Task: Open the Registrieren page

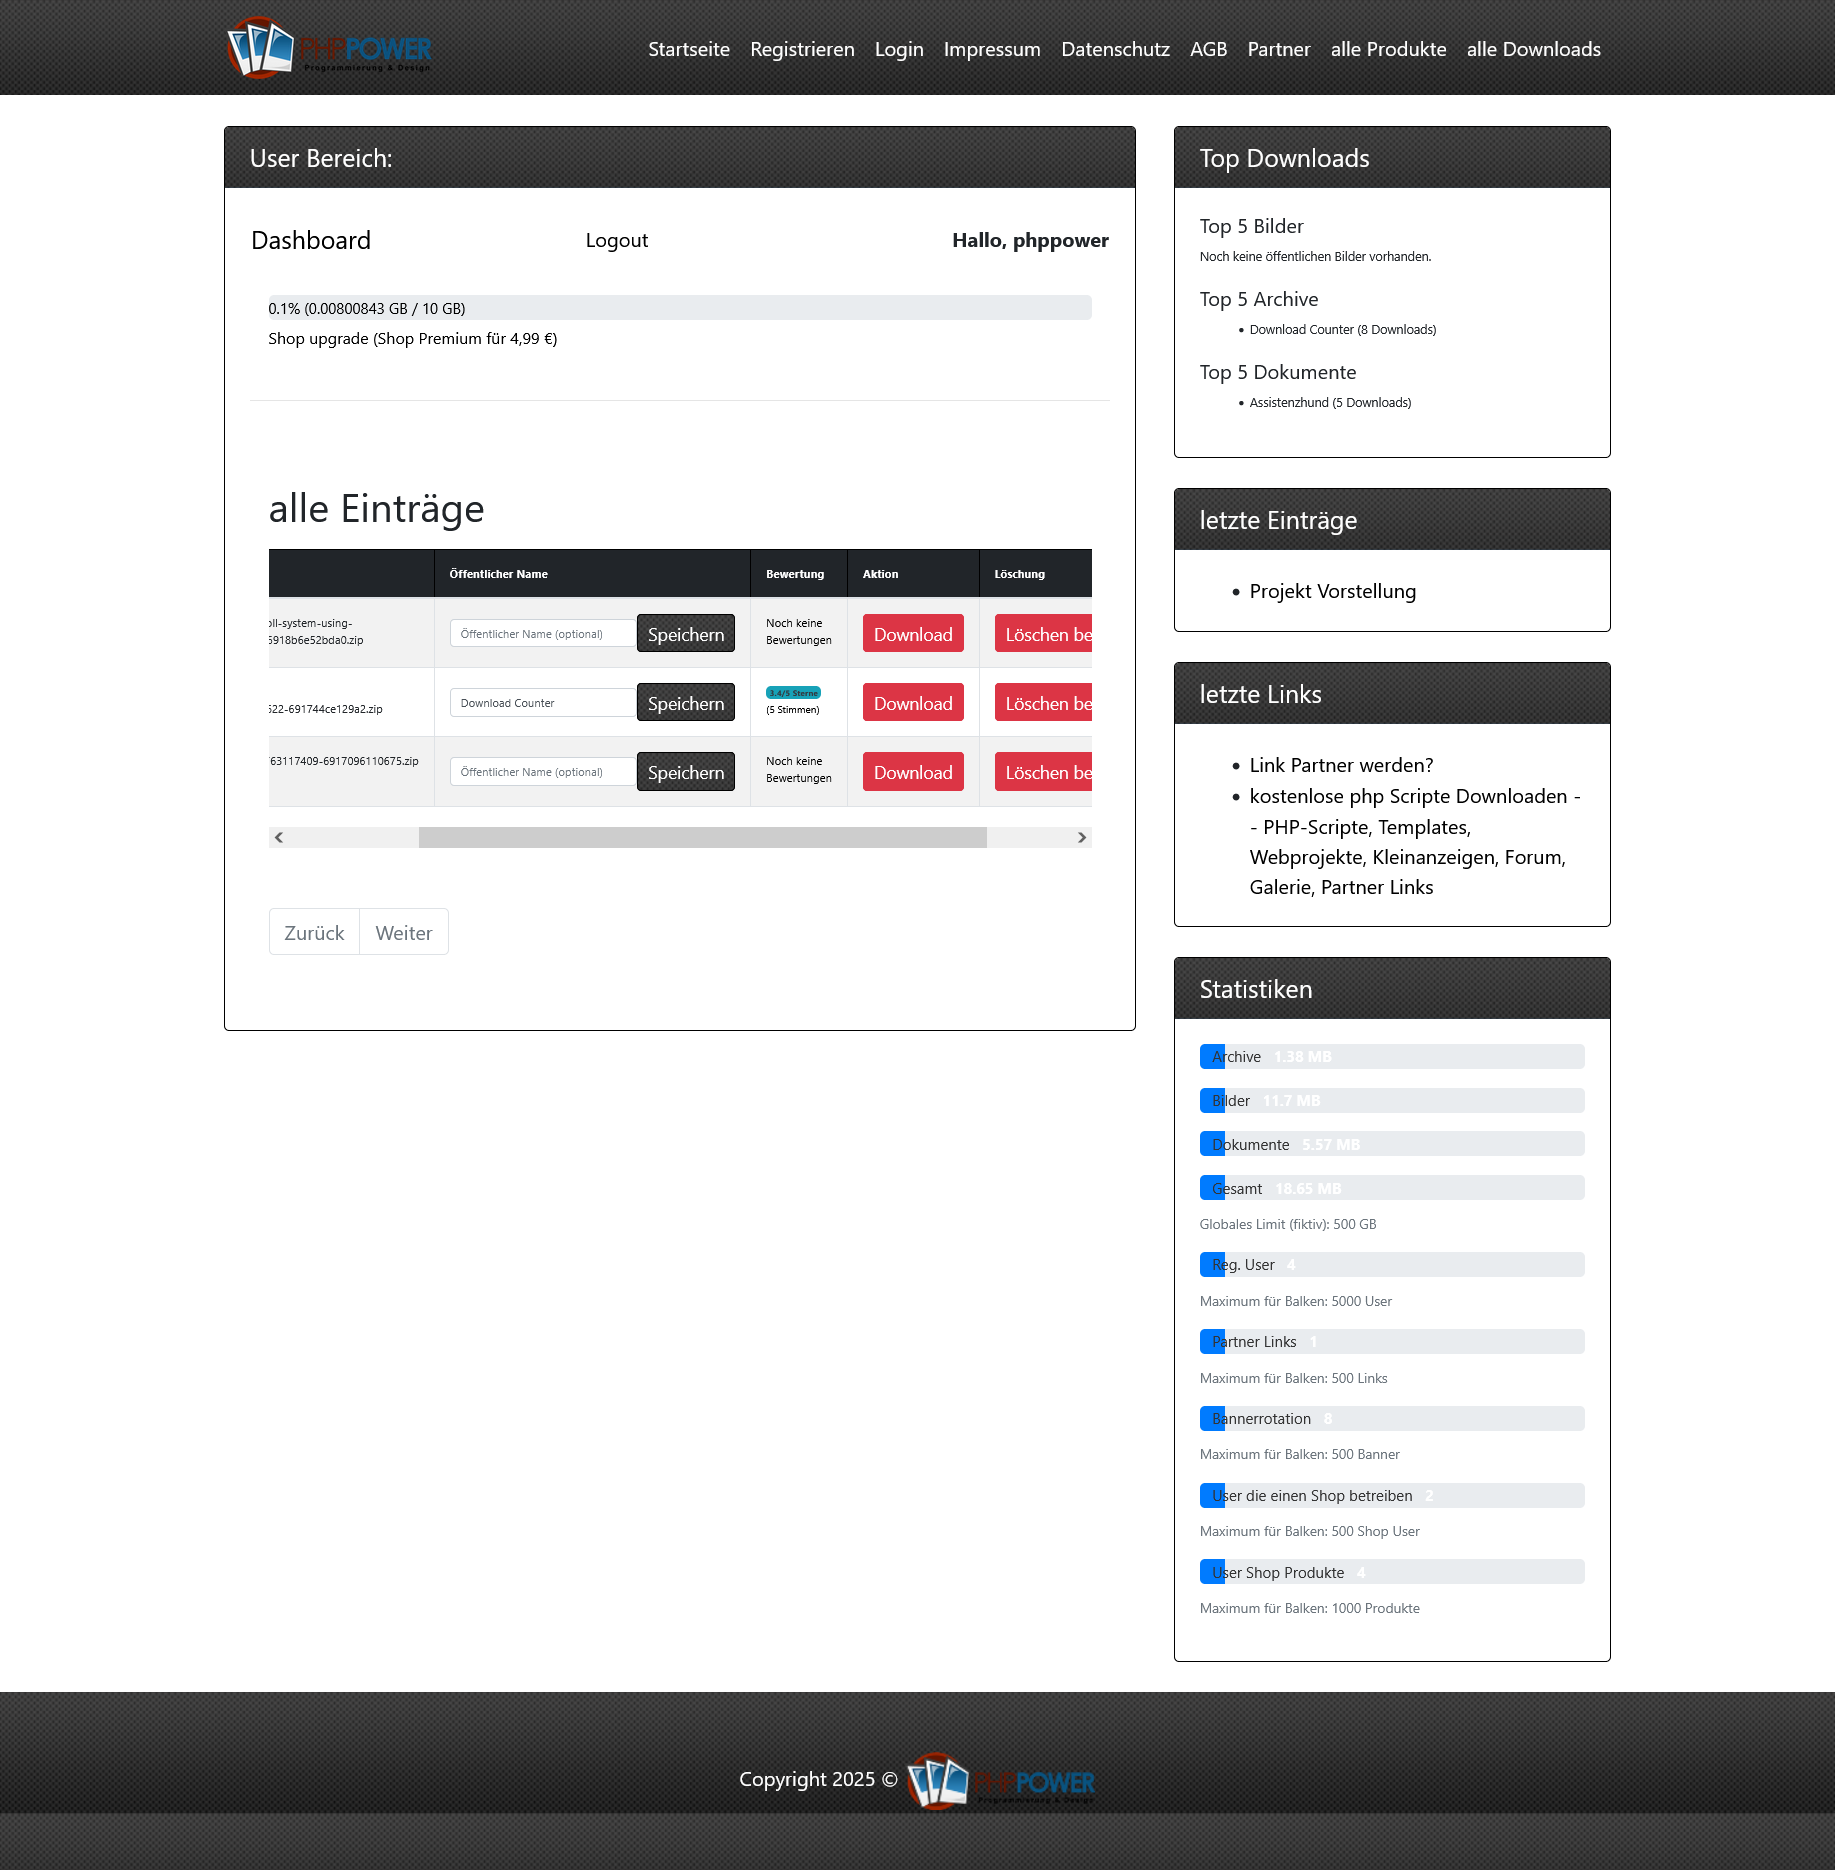Action: [x=802, y=49]
